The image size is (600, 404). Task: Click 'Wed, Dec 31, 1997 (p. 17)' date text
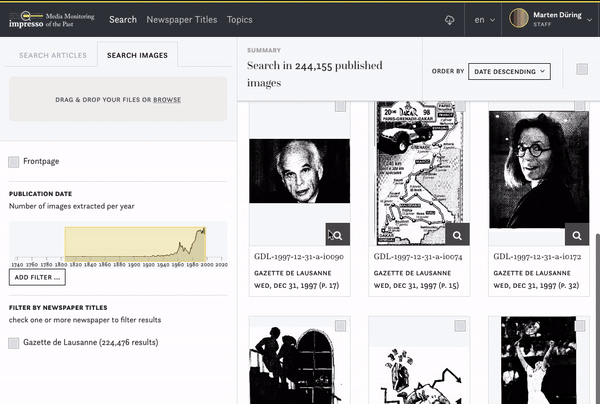coord(297,286)
